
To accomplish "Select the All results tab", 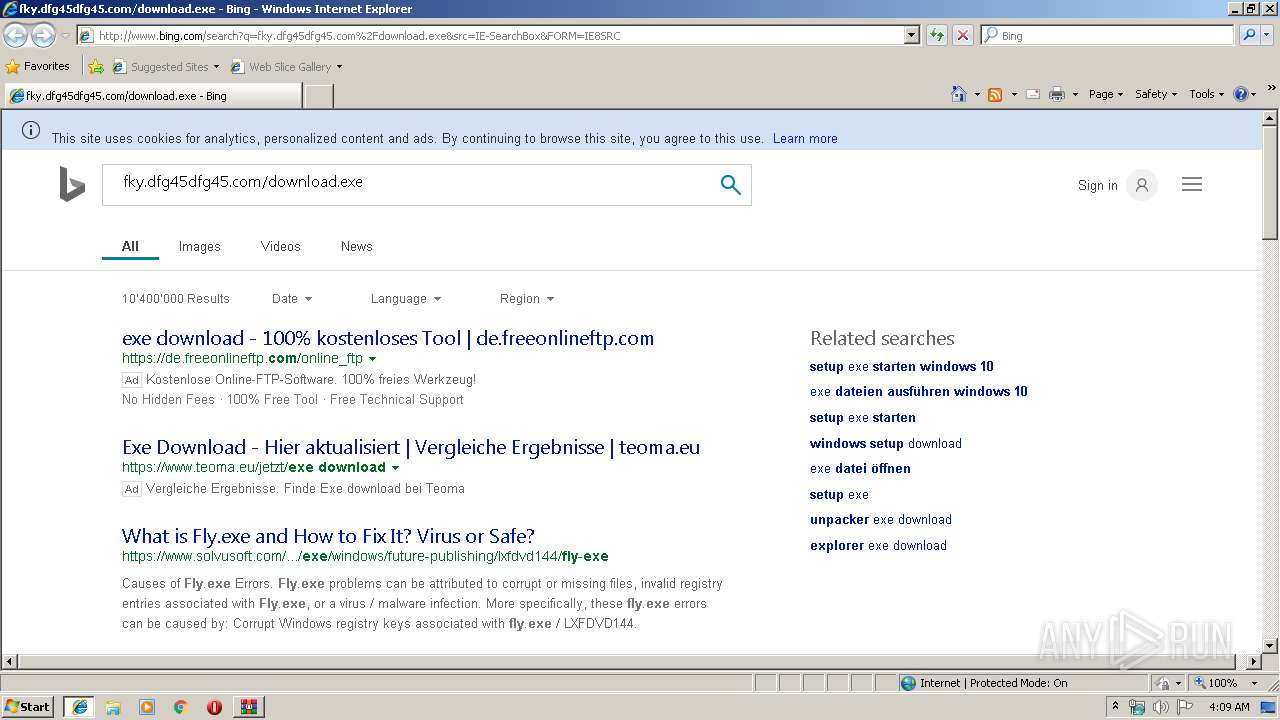I will point(130,246).
